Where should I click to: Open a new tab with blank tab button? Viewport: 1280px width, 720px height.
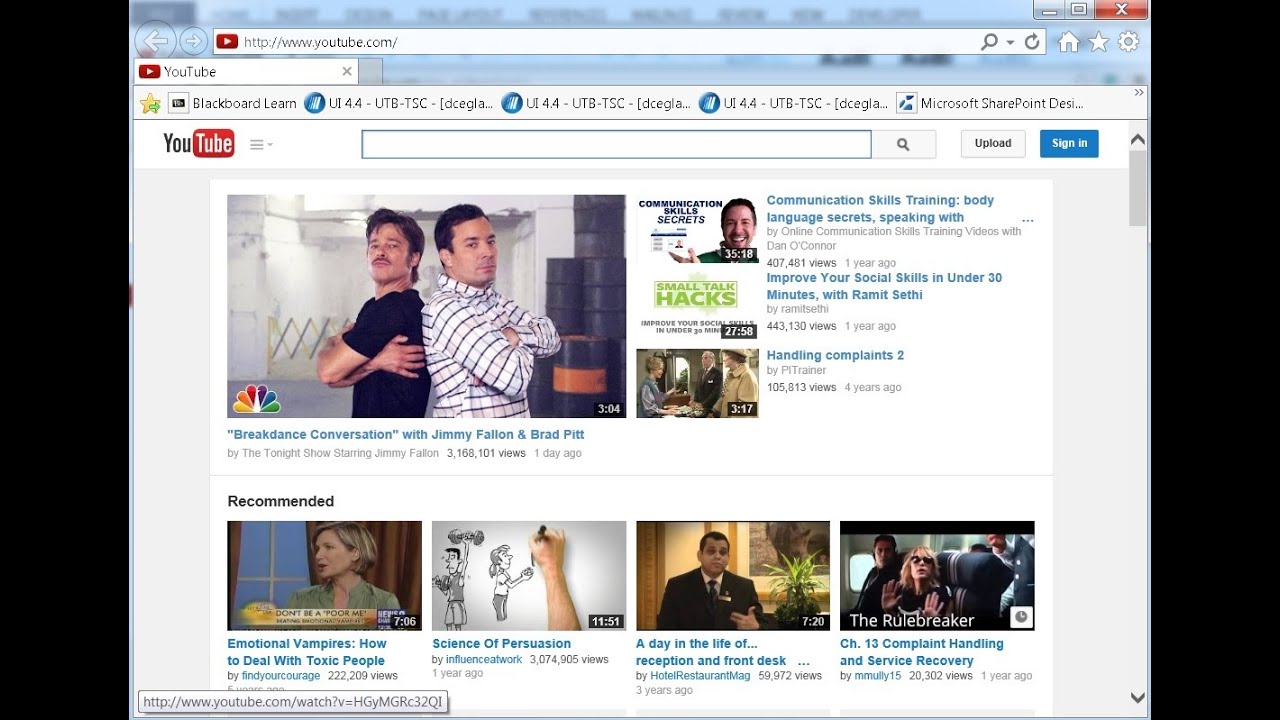(370, 72)
